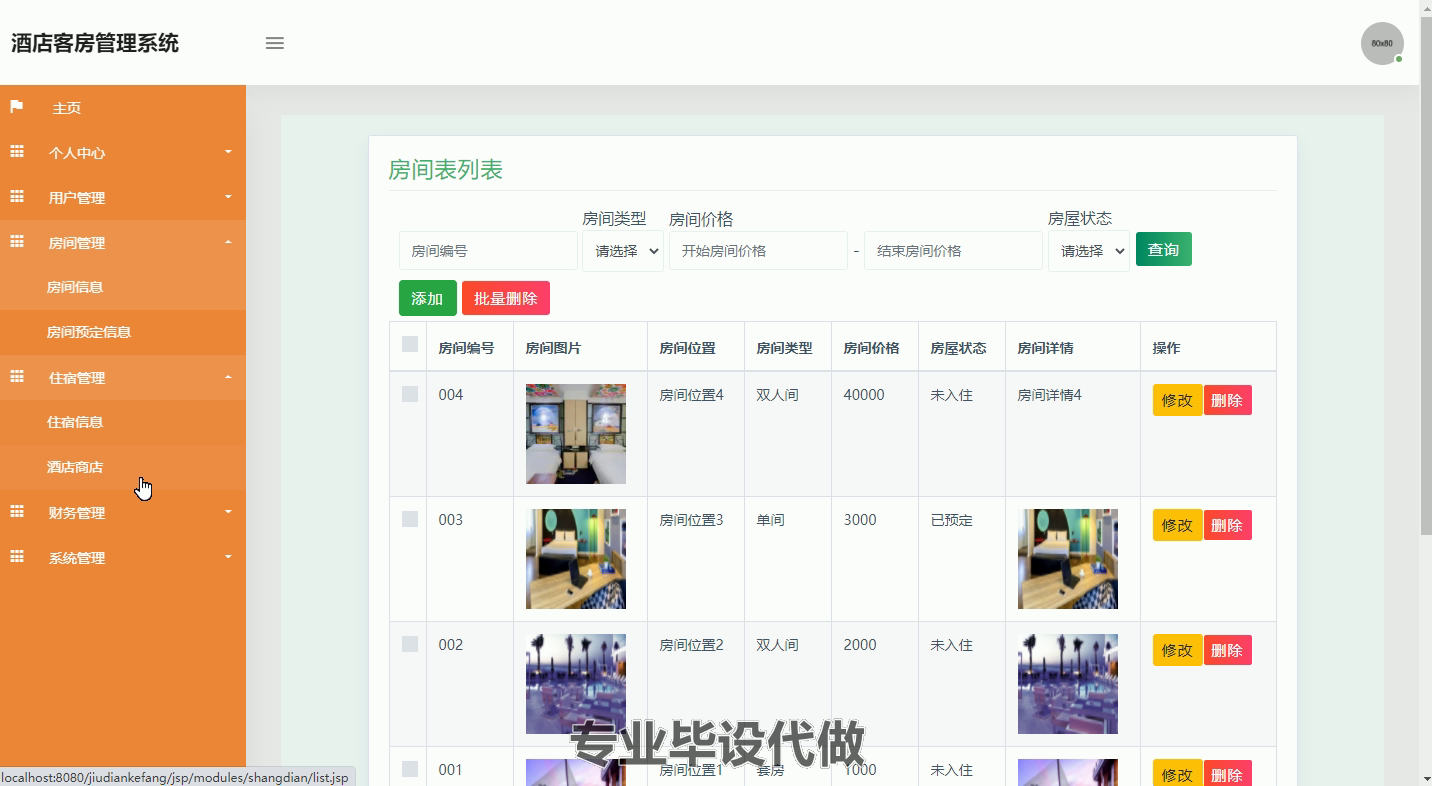
Task: Collapse the 住宿管理 menu arrow
Action: pos(228,377)
